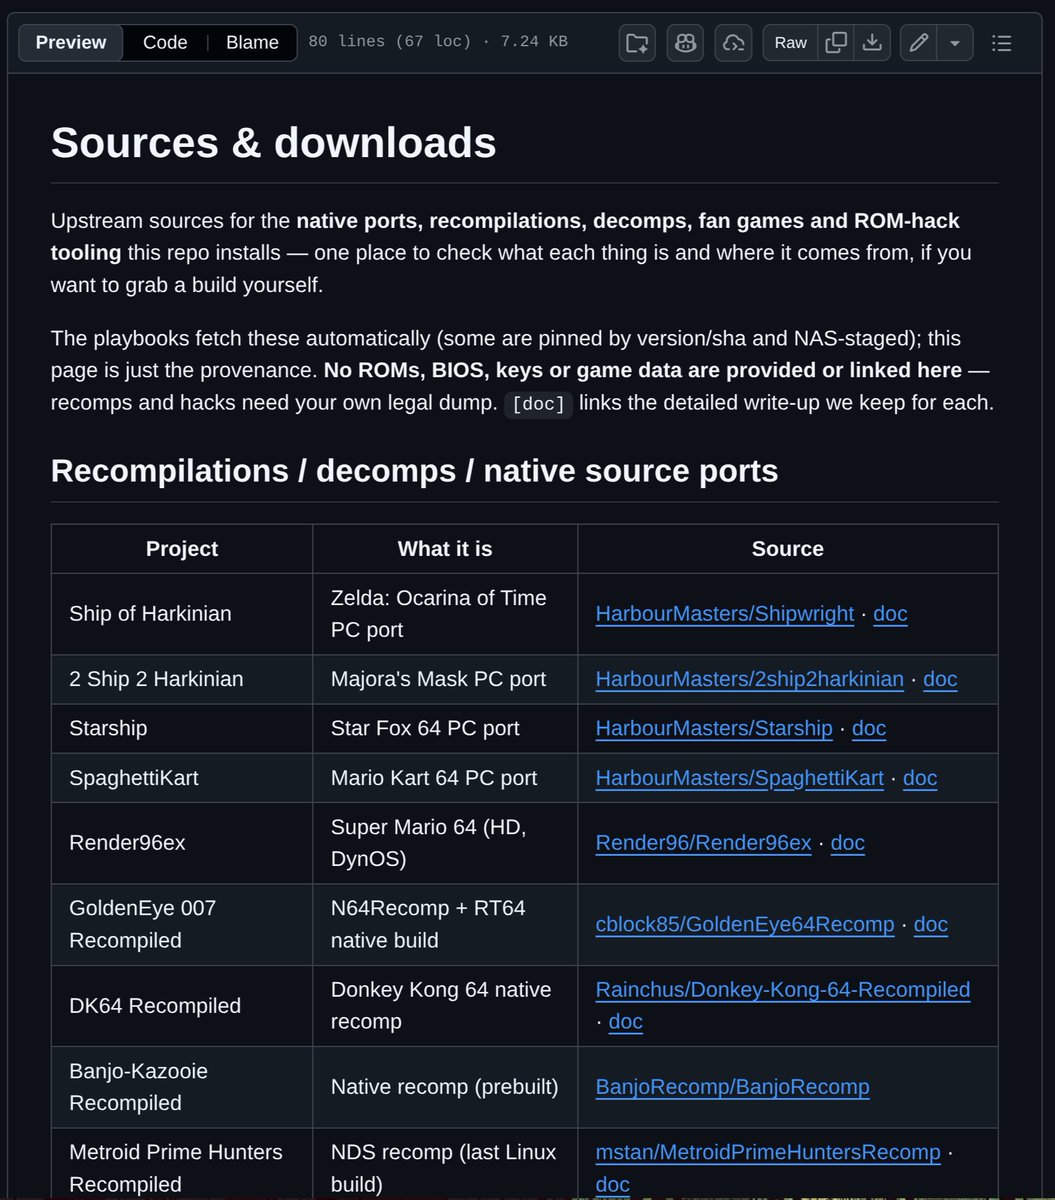Copy raw file contents icon
This screenshot has height=1200, width=1055.
click(x=836, y=43)
